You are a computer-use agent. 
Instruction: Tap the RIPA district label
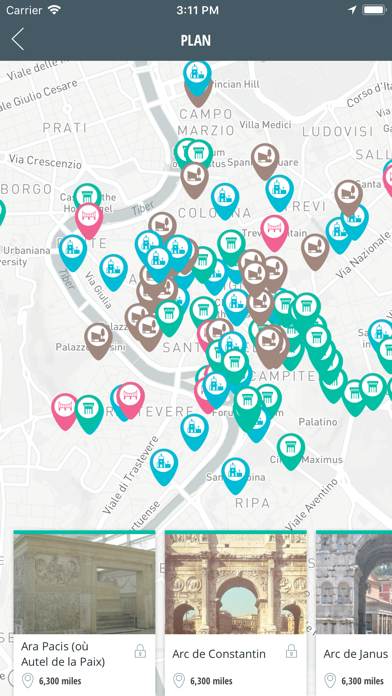coord(253,503)
